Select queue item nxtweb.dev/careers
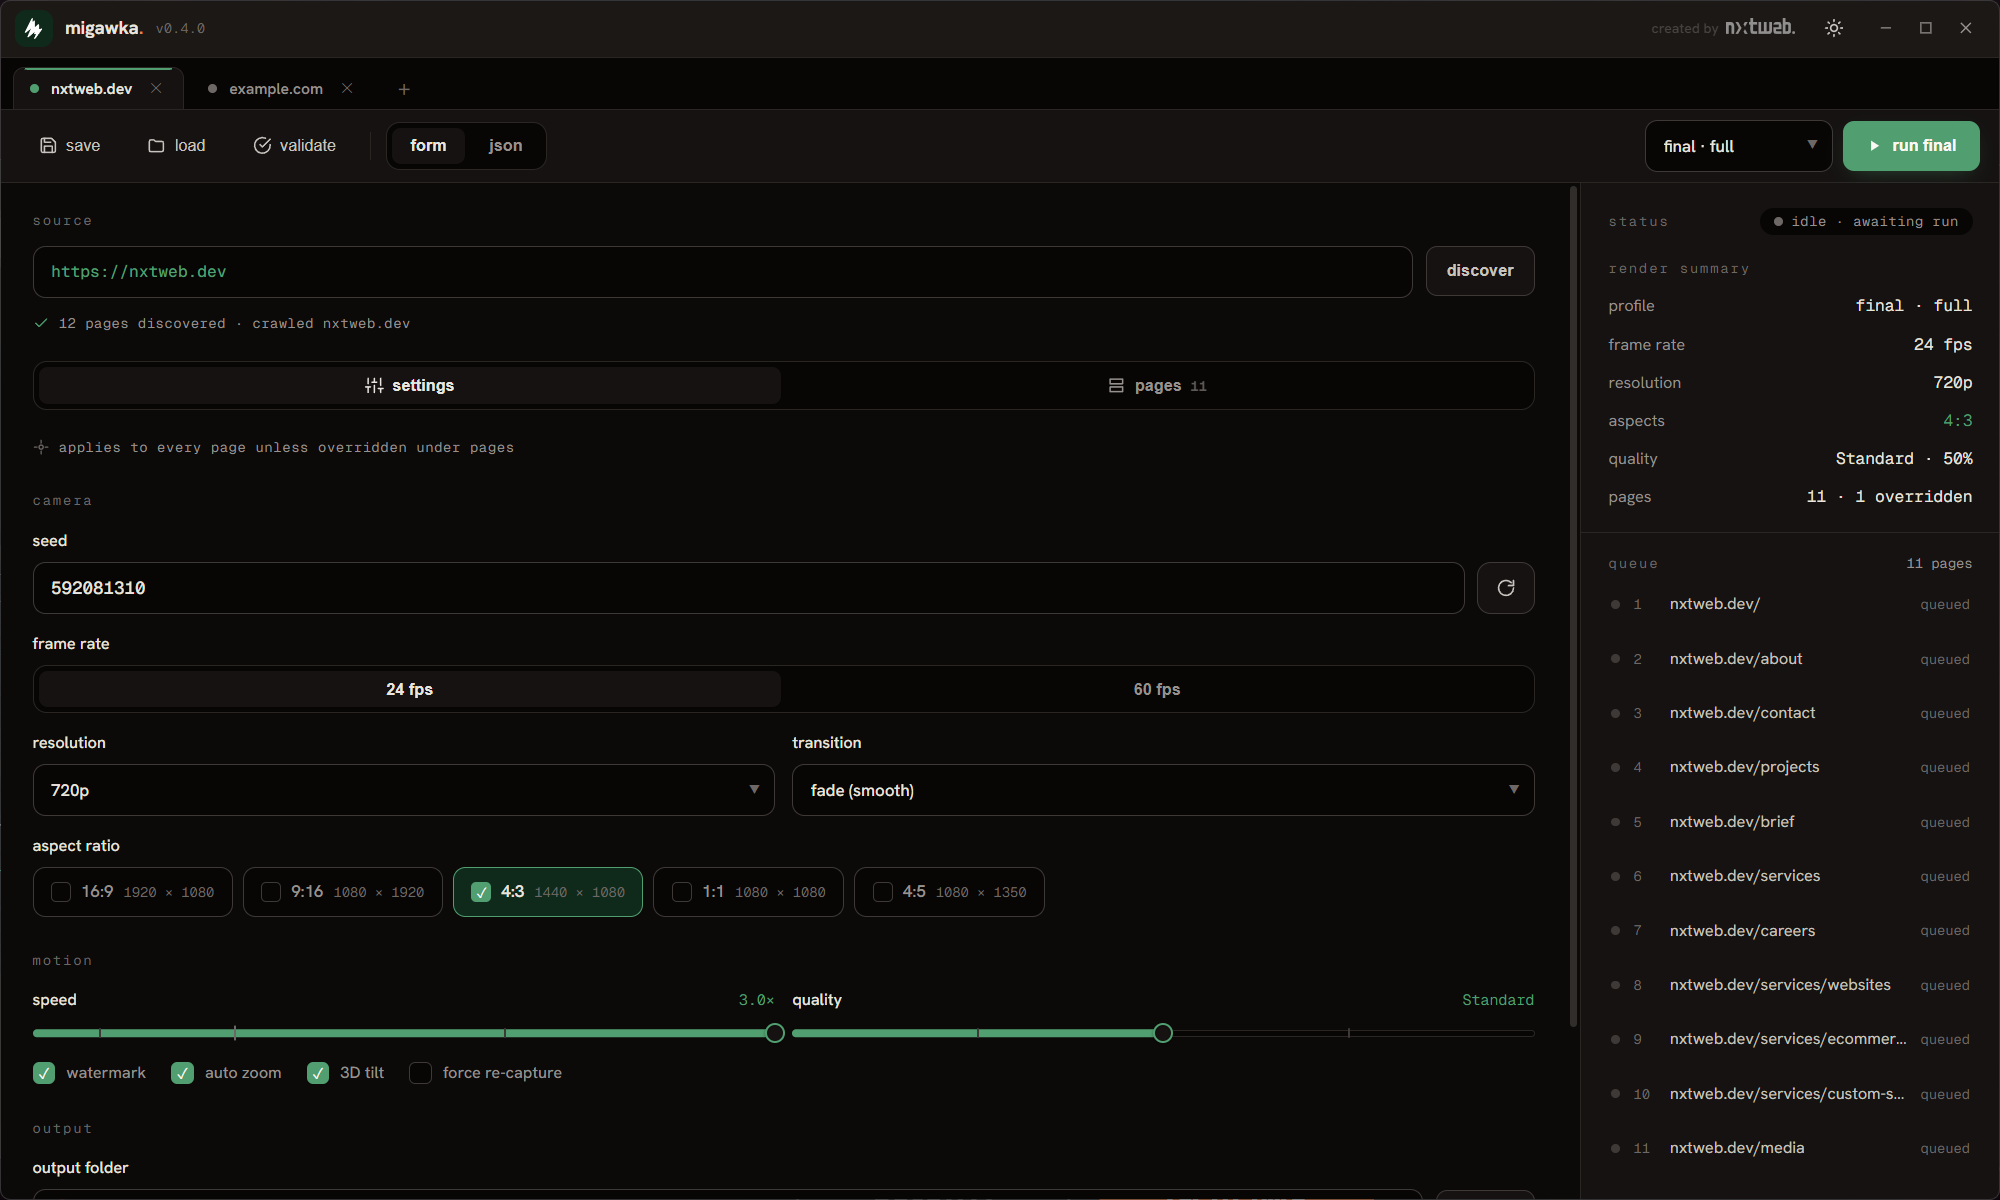2000x1200 pixels. [1790, 931]
